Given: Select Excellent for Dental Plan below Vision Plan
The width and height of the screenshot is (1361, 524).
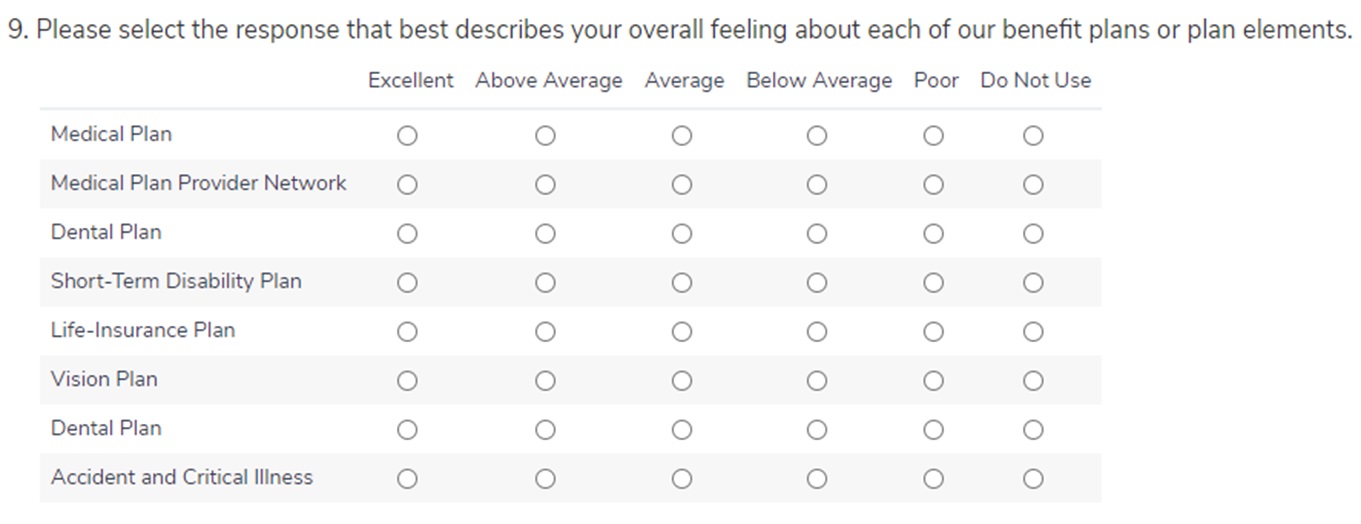Looking at the screenshot, I should point(407,429).
